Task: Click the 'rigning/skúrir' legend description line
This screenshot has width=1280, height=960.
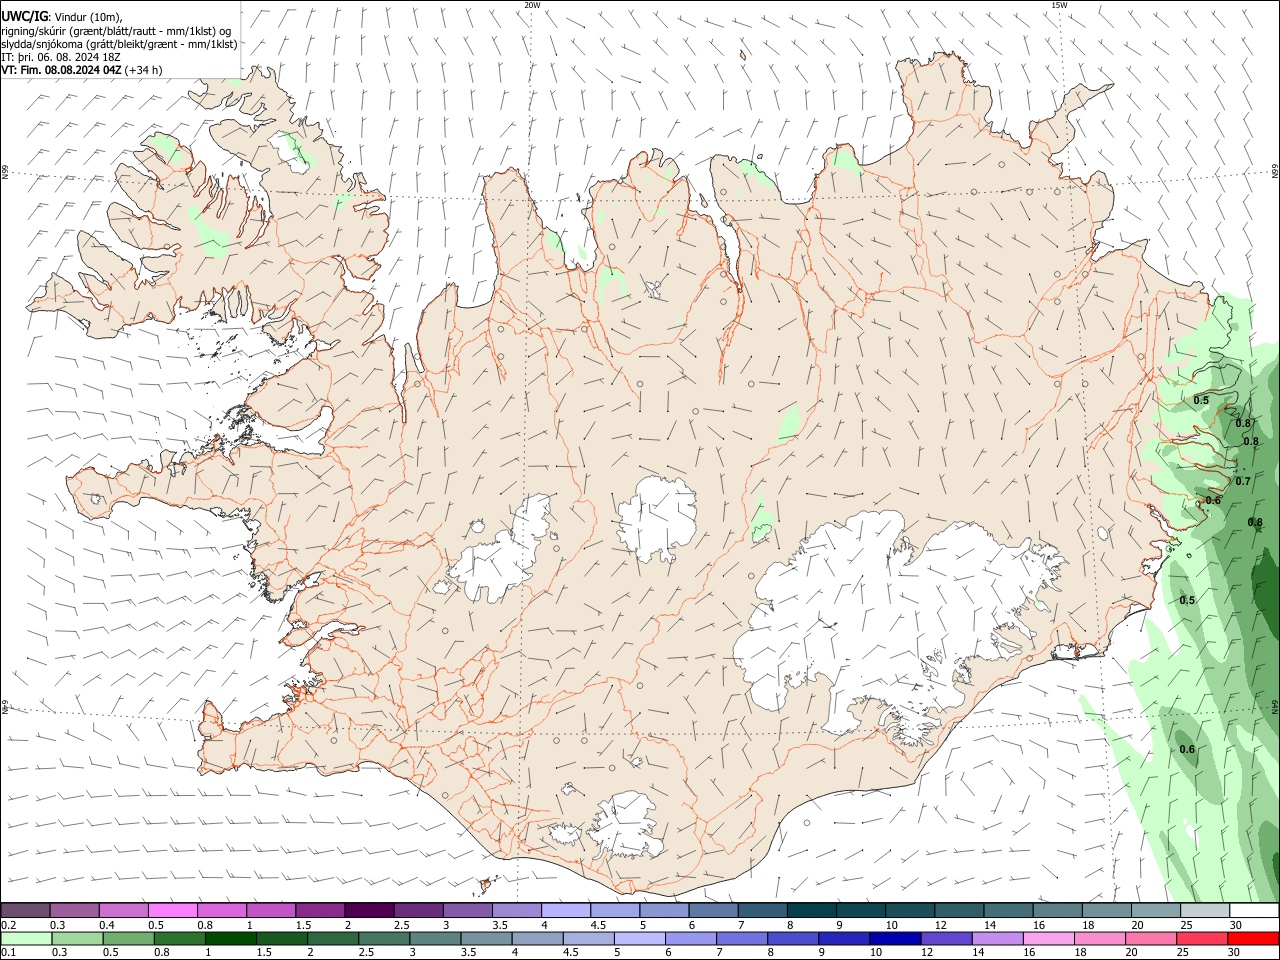Action: pyautogui.click(x=117, y=30)
